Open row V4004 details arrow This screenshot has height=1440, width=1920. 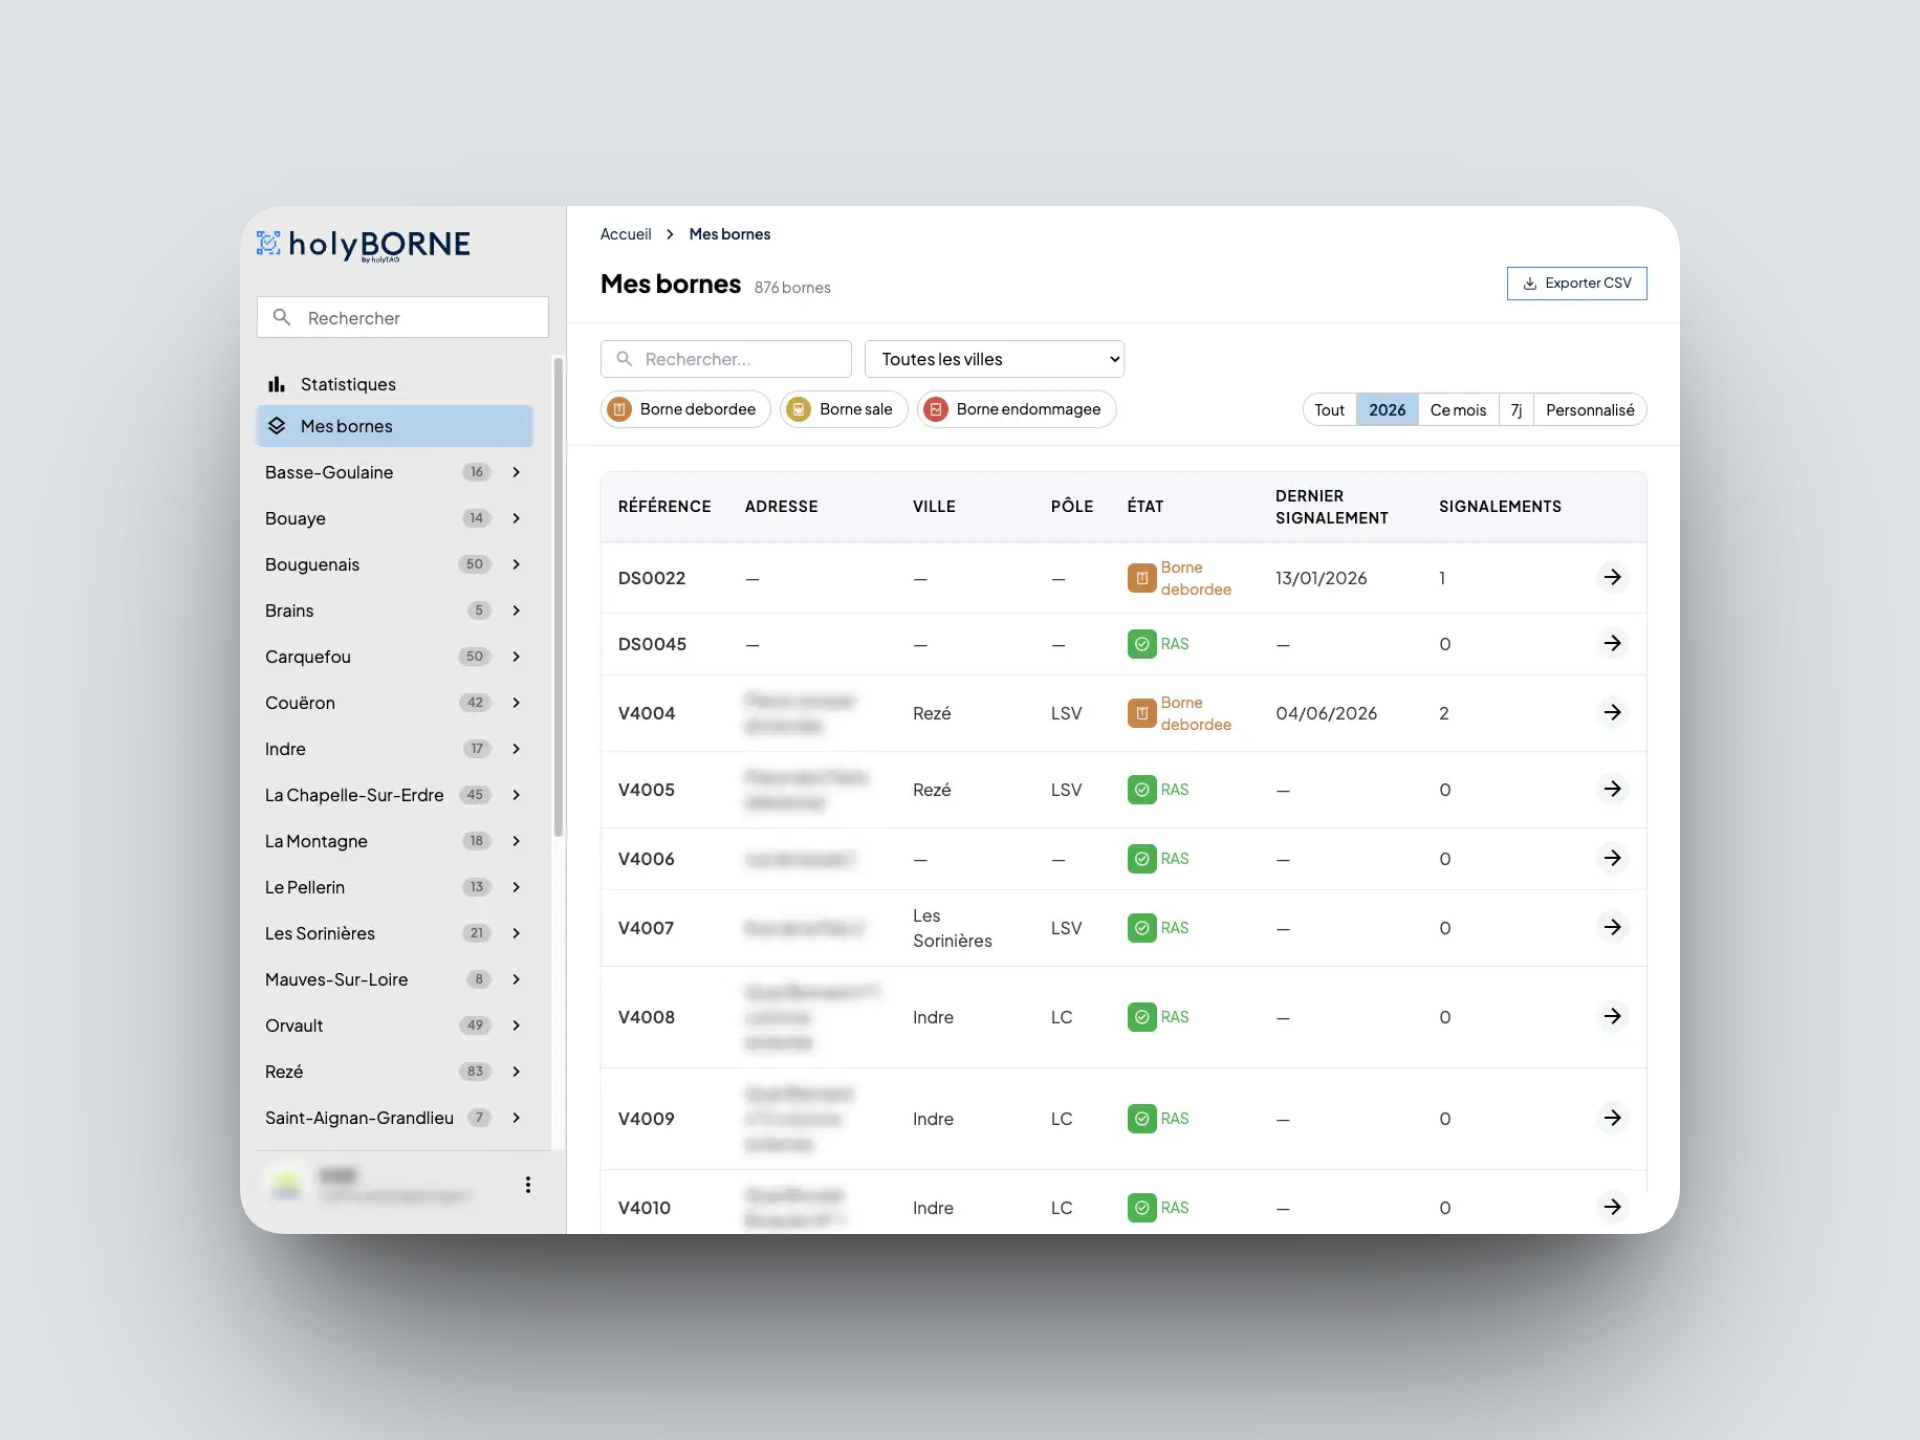1612,712
